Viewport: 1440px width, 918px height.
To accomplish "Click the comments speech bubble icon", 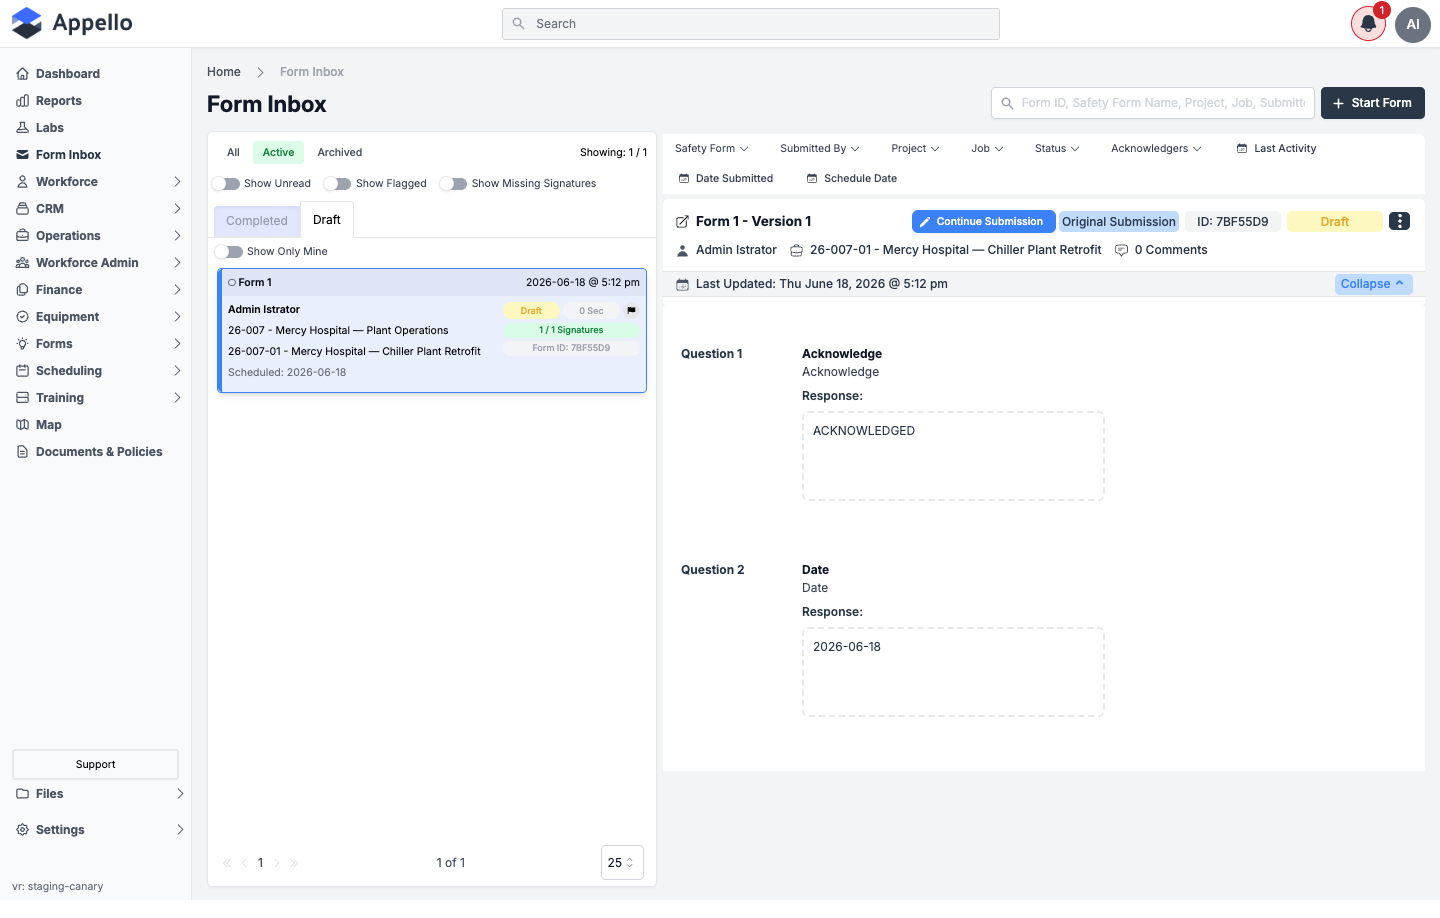I will (1121, 250).
